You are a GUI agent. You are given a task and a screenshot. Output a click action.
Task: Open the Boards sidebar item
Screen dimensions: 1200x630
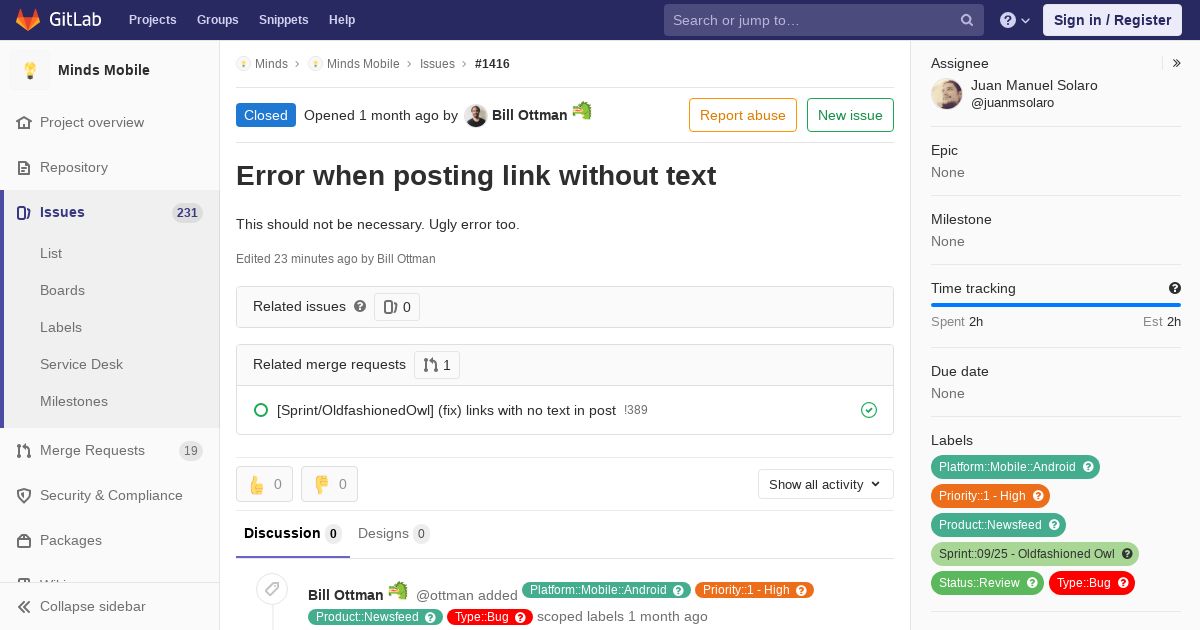pos(62,290)
